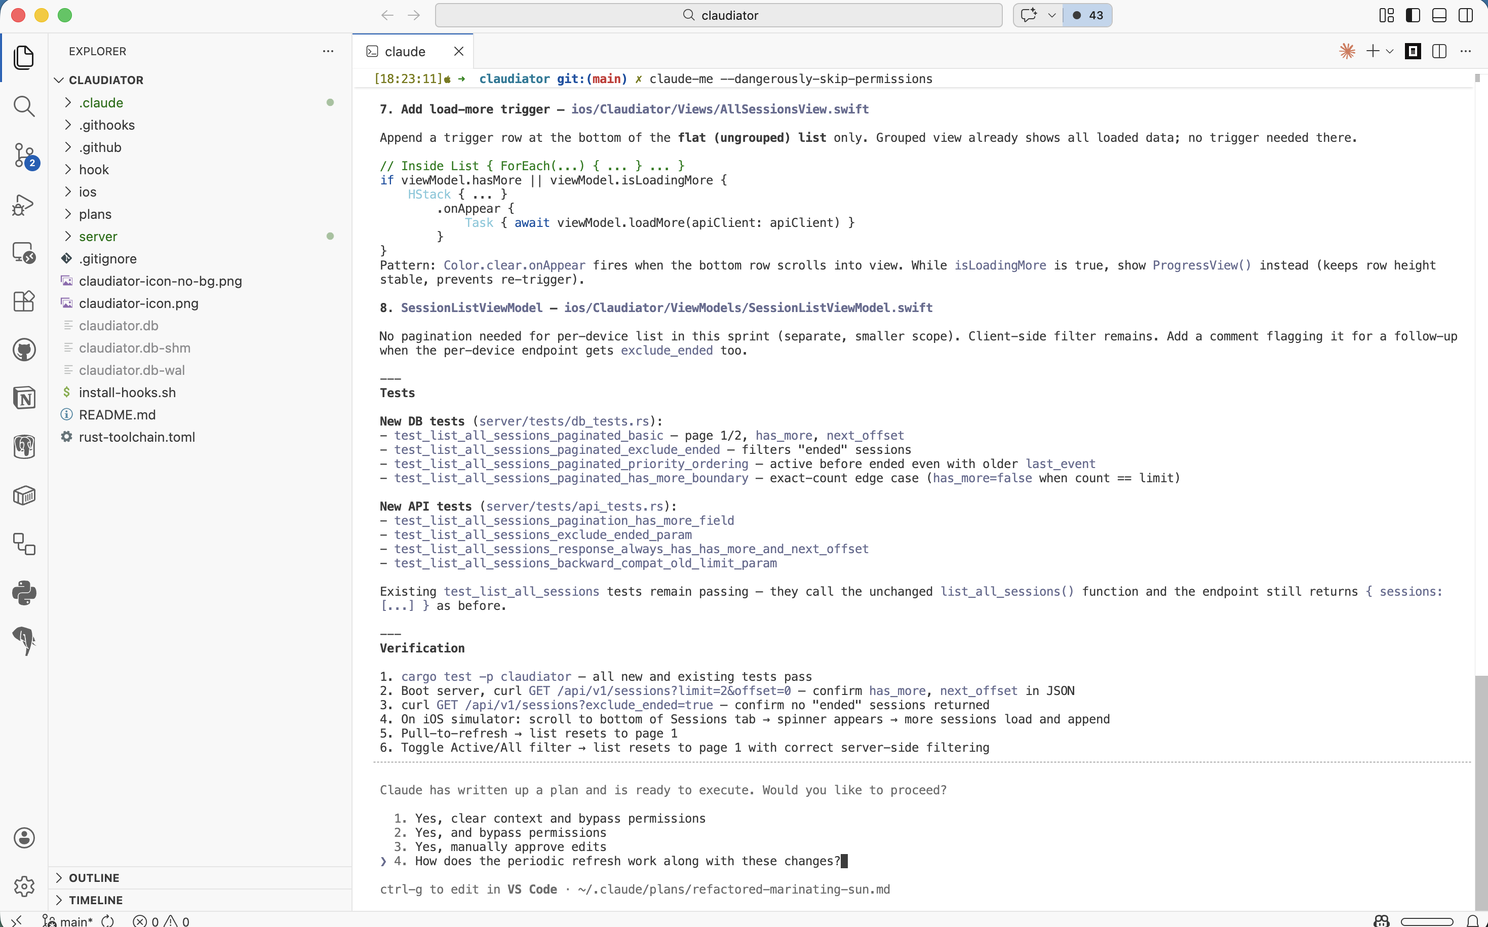Click the claudiator command center search box
1488x927 pixels.
(x=718, y=15)
